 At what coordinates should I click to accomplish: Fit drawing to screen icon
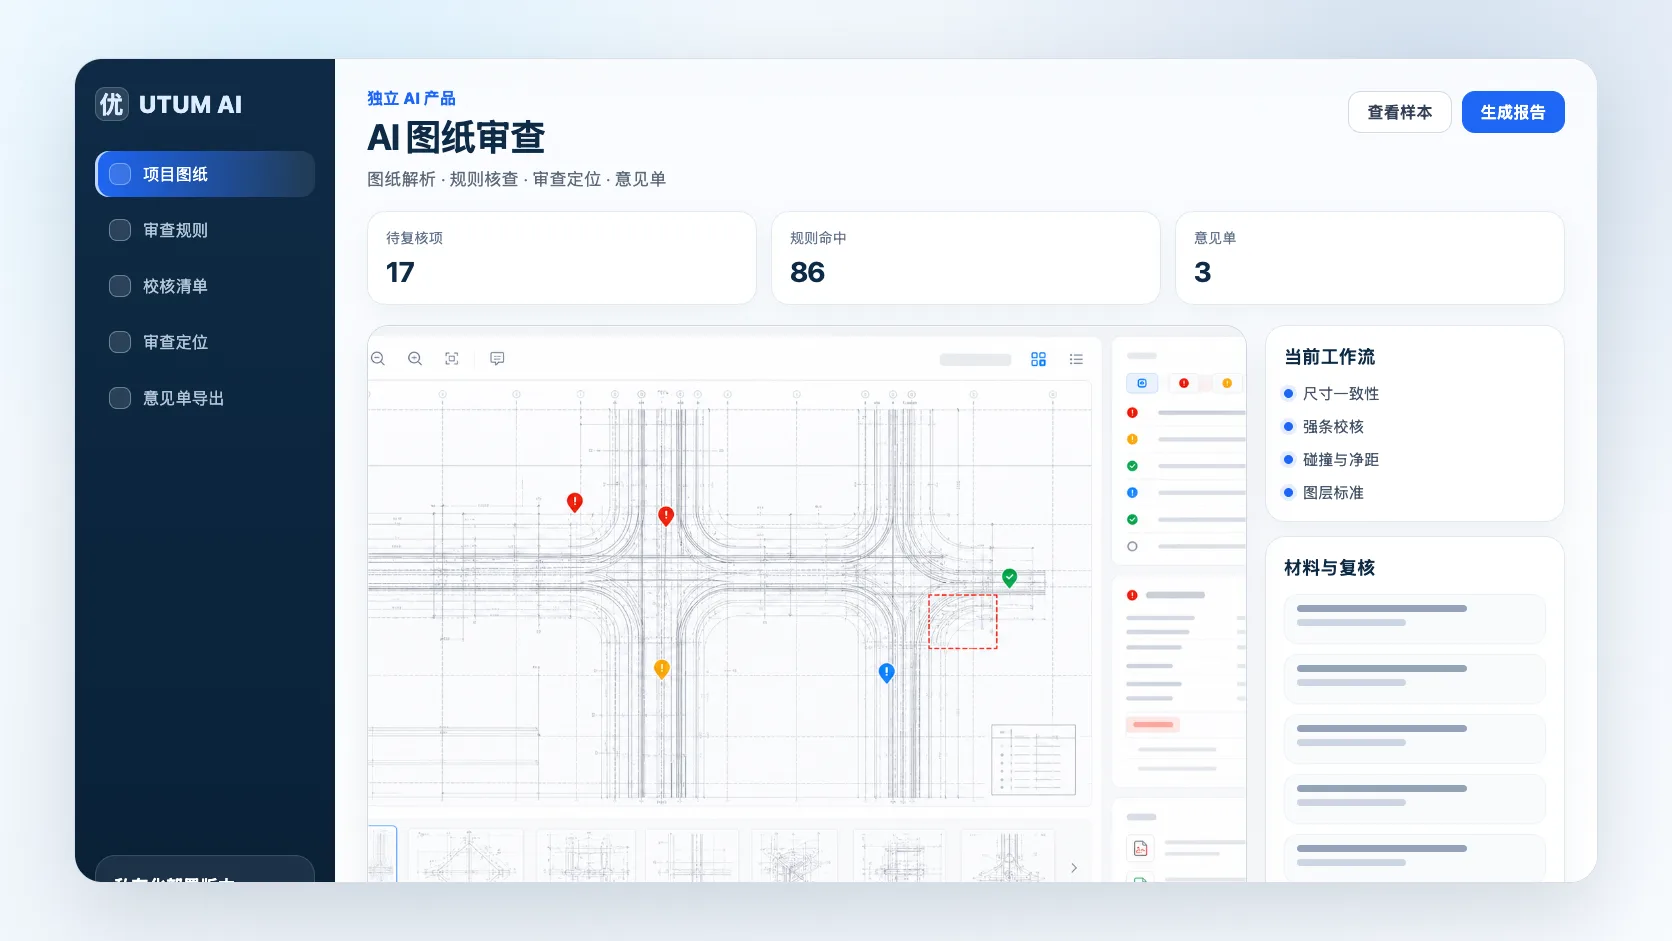(452, 359)
